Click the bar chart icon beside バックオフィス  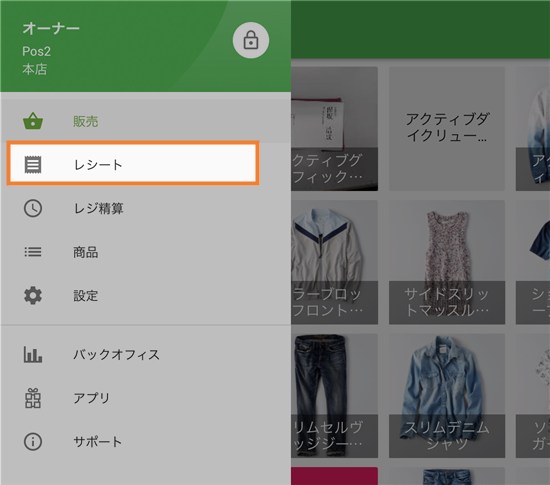(x=33, y=354)
